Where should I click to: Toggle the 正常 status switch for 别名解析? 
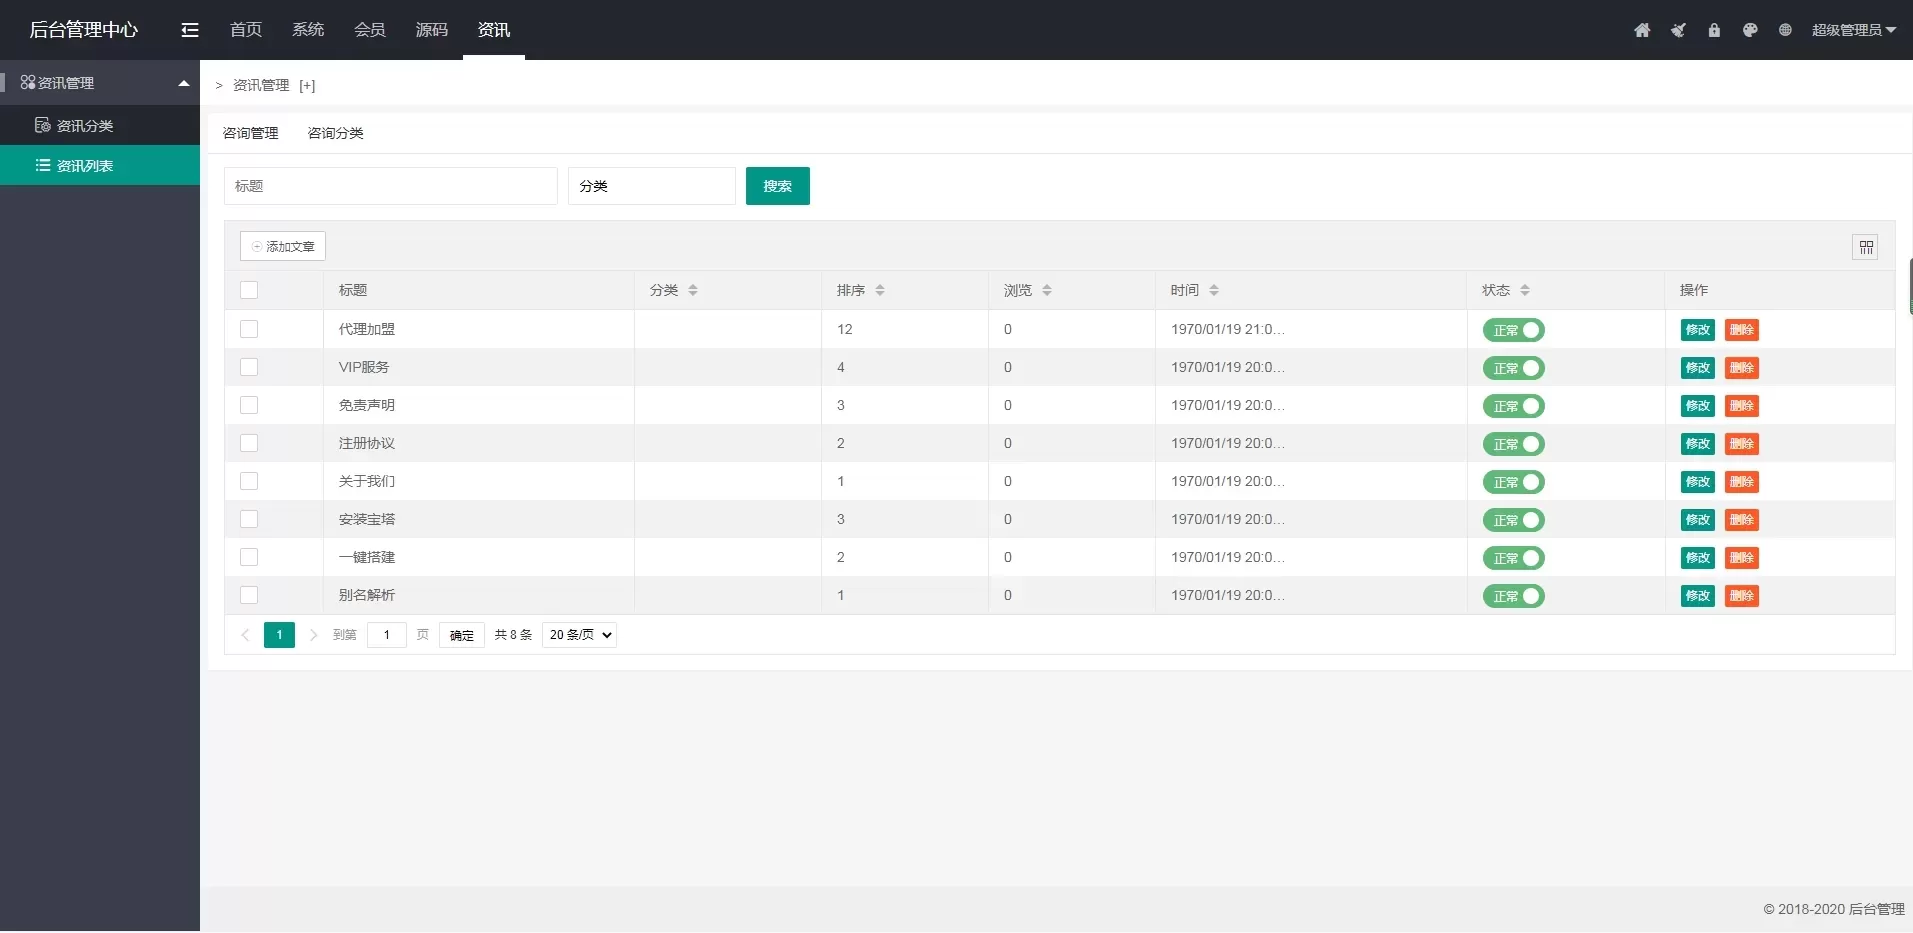click(x=1513, y=596)
